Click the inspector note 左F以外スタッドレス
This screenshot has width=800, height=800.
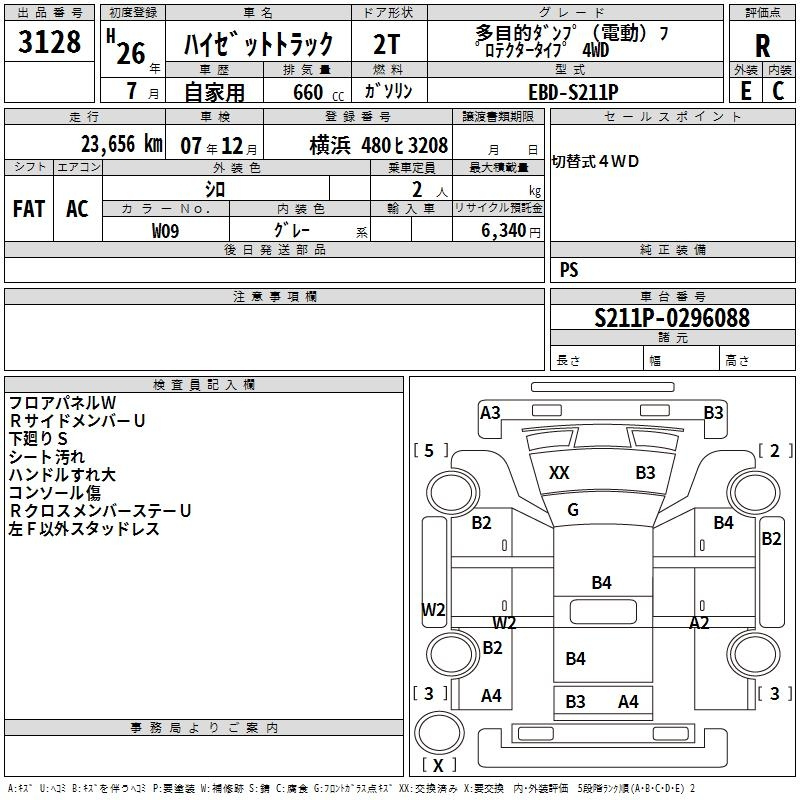pos(84,529)
